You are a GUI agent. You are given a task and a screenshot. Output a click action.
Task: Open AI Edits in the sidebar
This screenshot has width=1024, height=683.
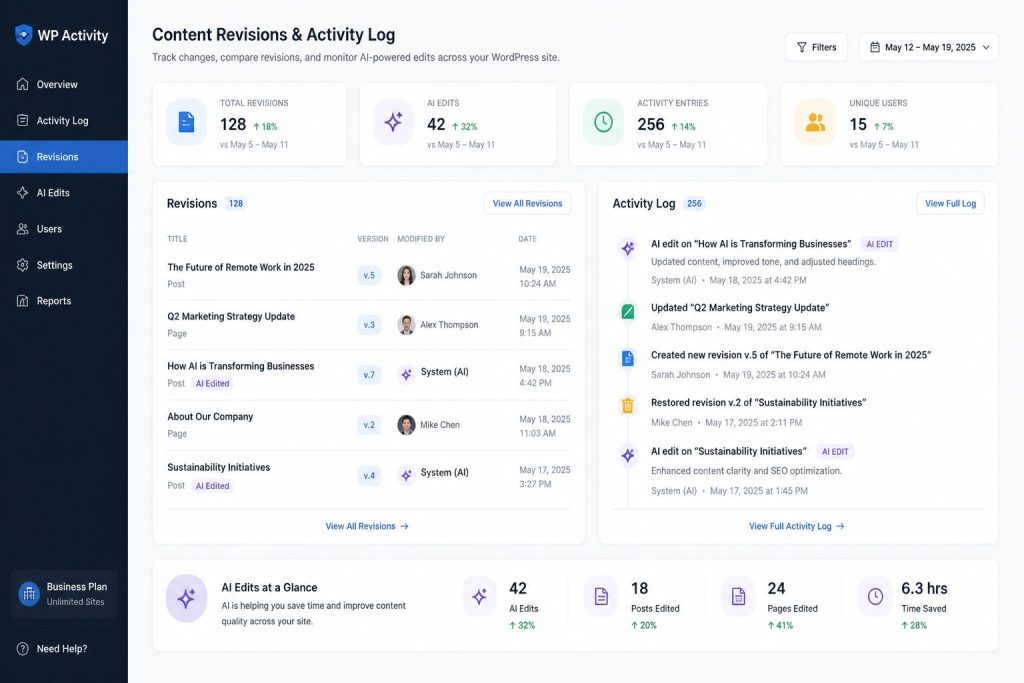64,193
